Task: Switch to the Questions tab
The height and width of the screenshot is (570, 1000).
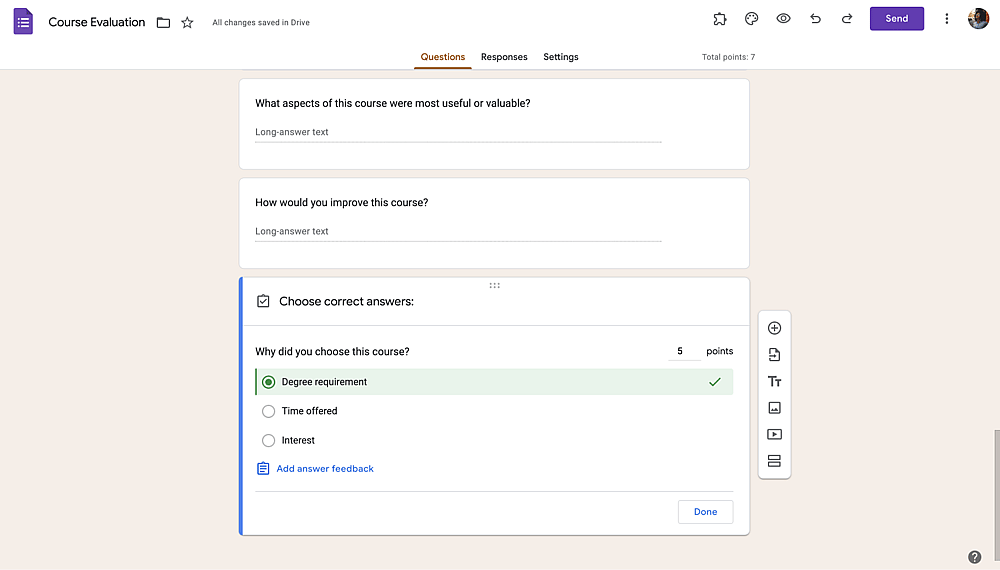Action: [443, 57]
